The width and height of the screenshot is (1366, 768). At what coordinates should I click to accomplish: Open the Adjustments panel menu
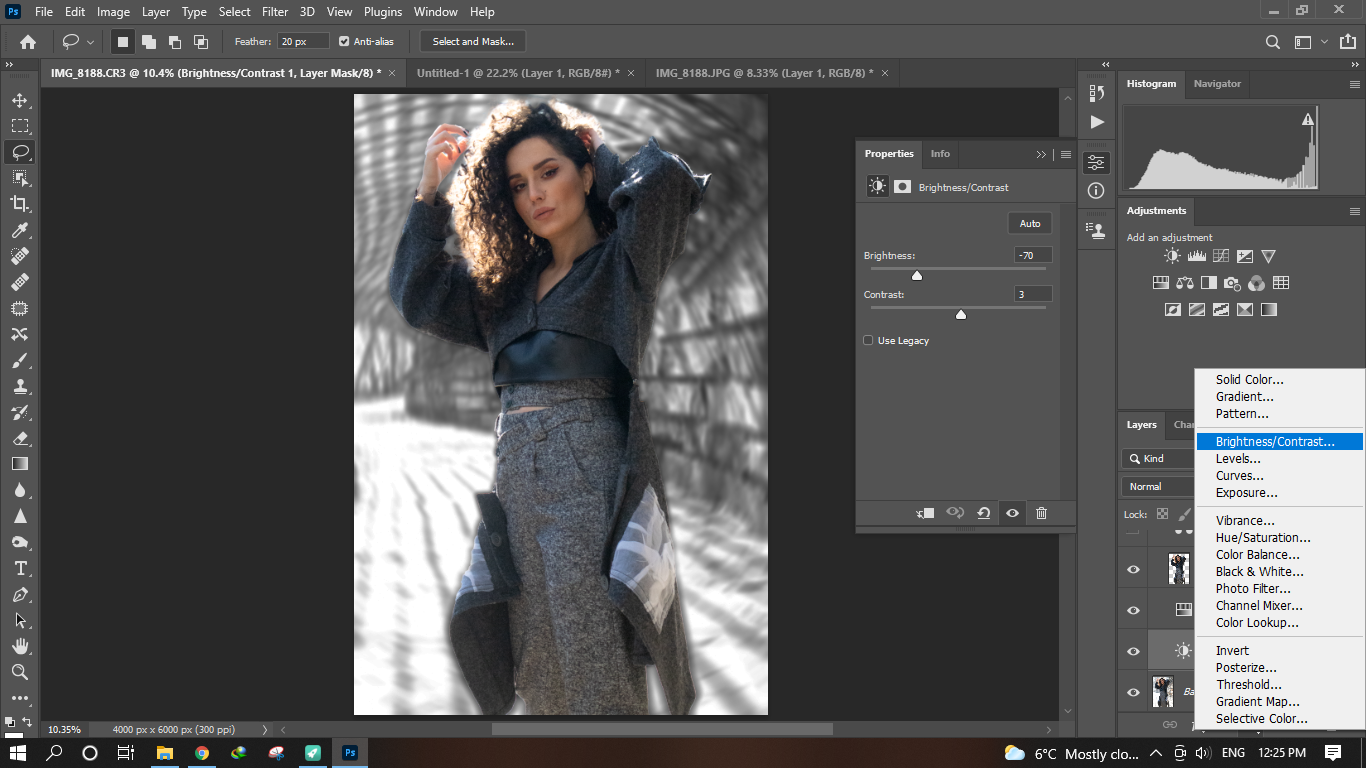tap(1354, 211)
